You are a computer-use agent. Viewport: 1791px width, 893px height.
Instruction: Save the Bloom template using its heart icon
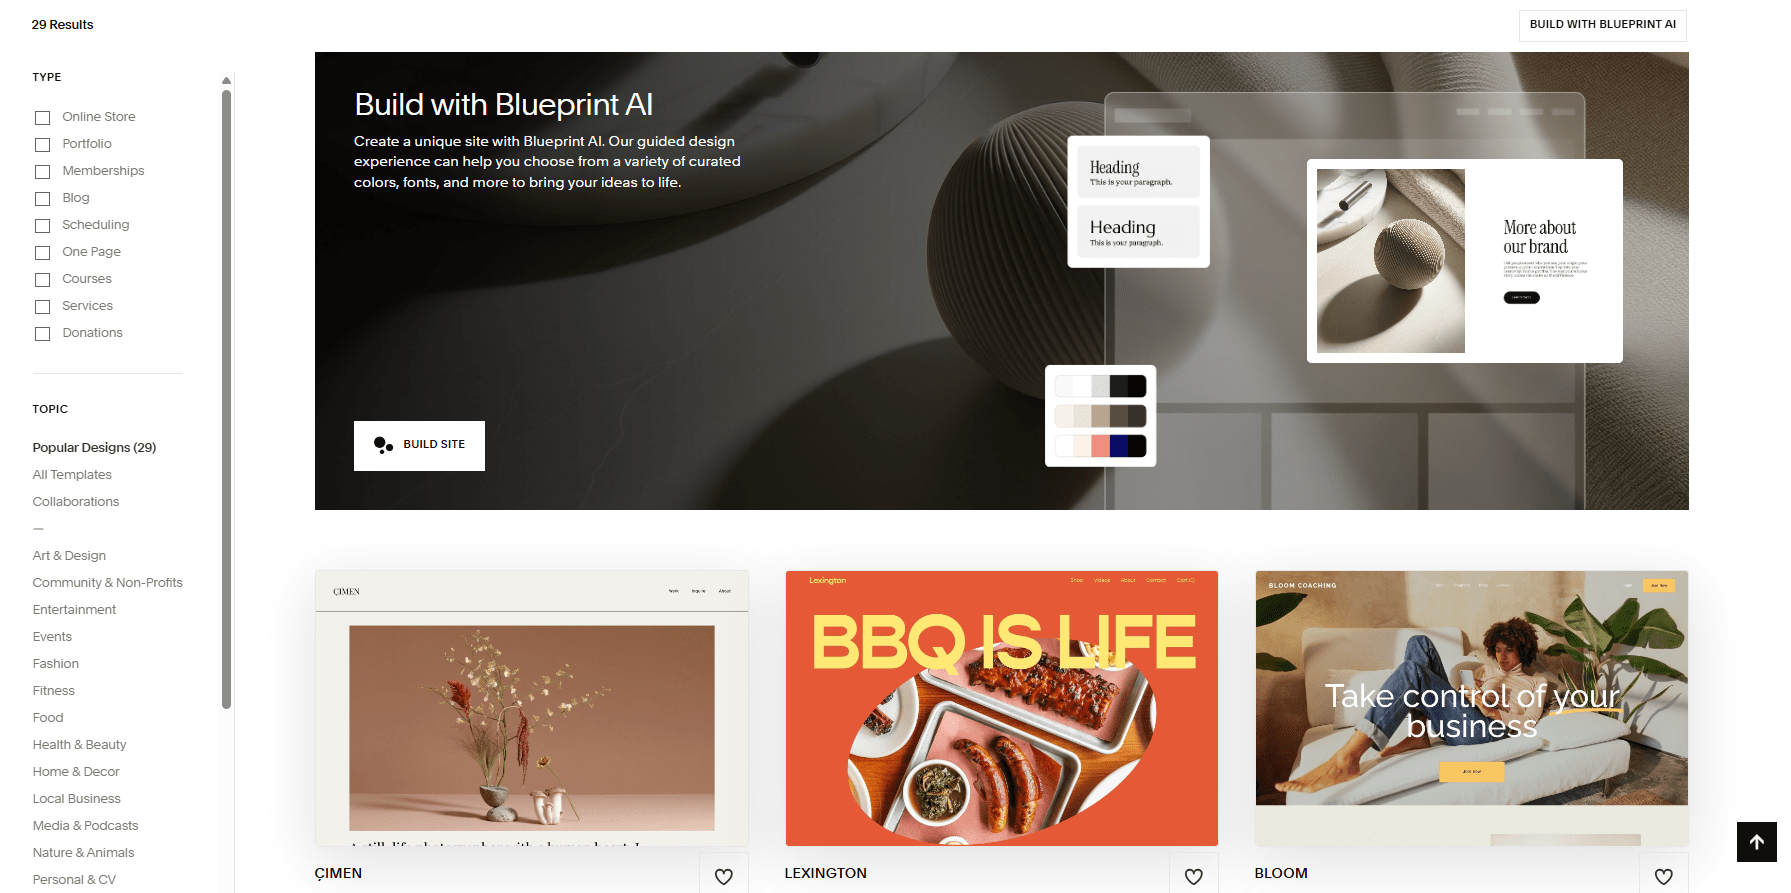tap(1663, 876)
